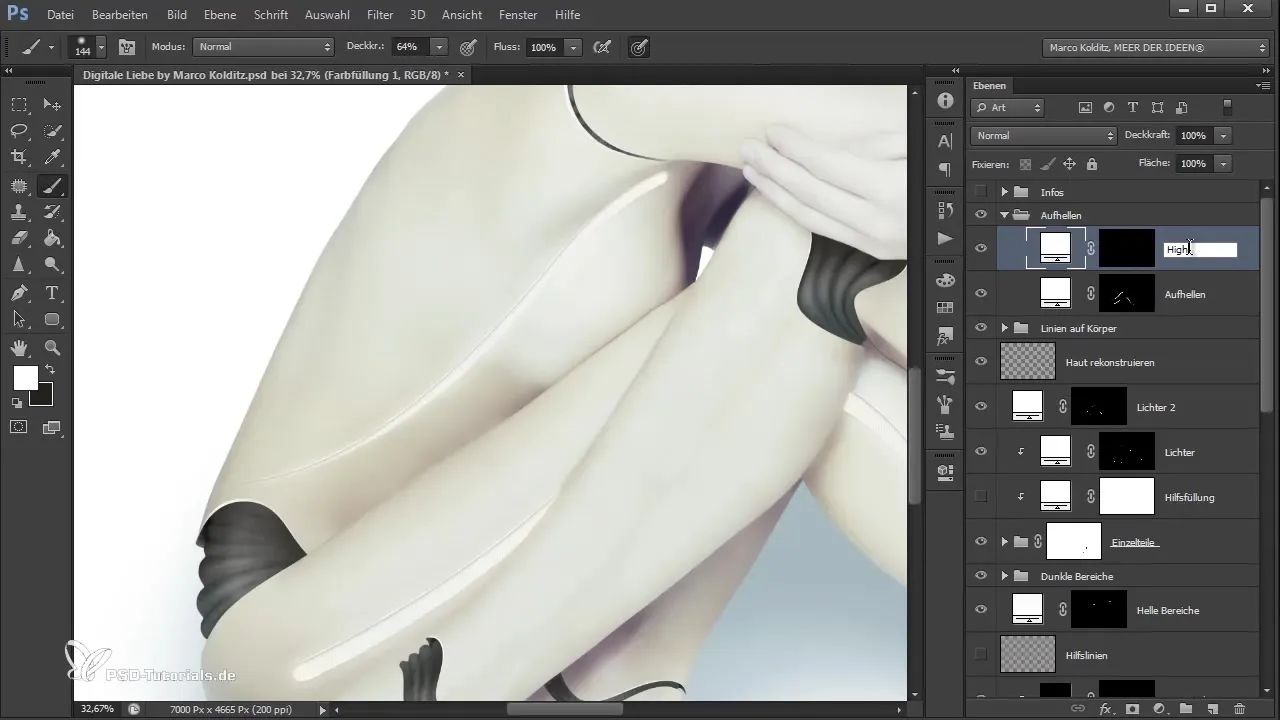1280x720 pixels.
Task: Close the Digitale Liebe document tab
Action: (459, 75)
